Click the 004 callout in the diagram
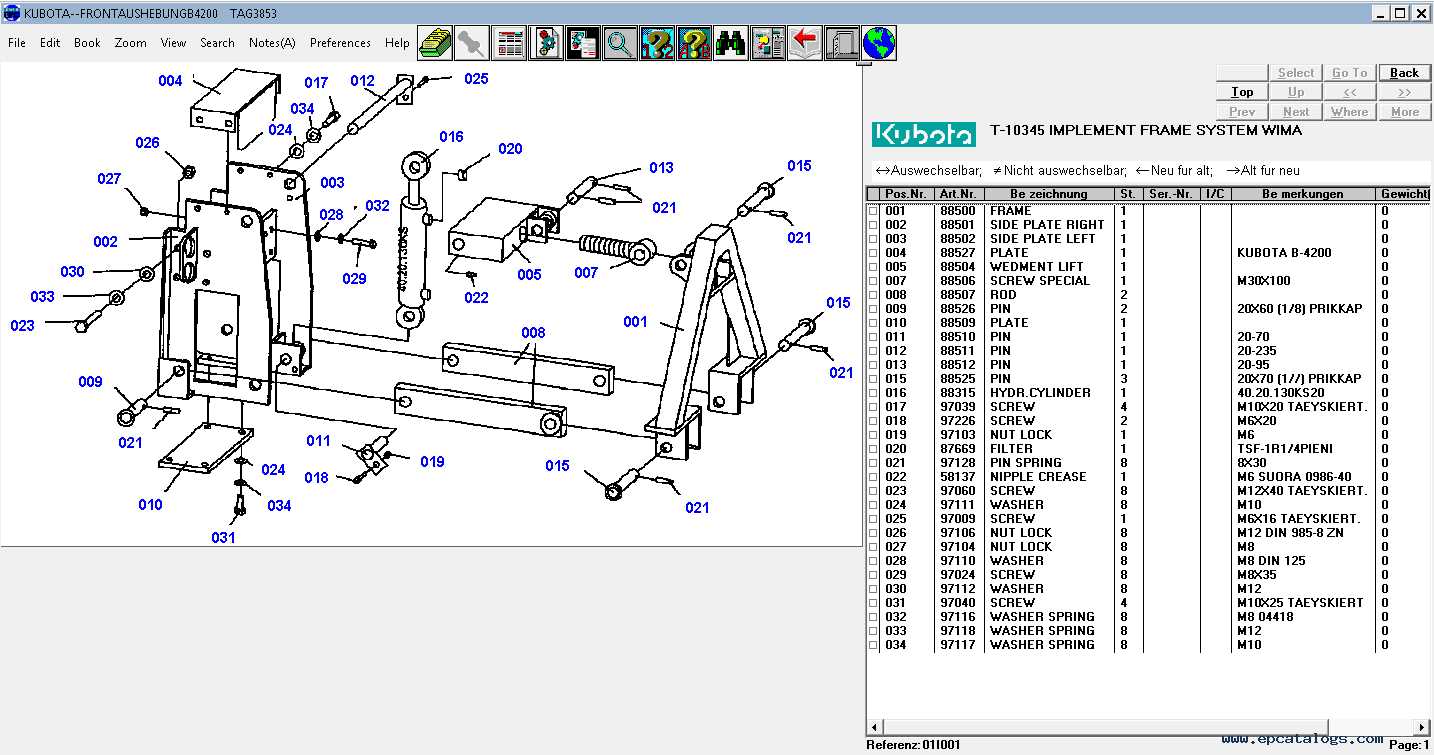 pyautogui.click(x=170, y=81)
